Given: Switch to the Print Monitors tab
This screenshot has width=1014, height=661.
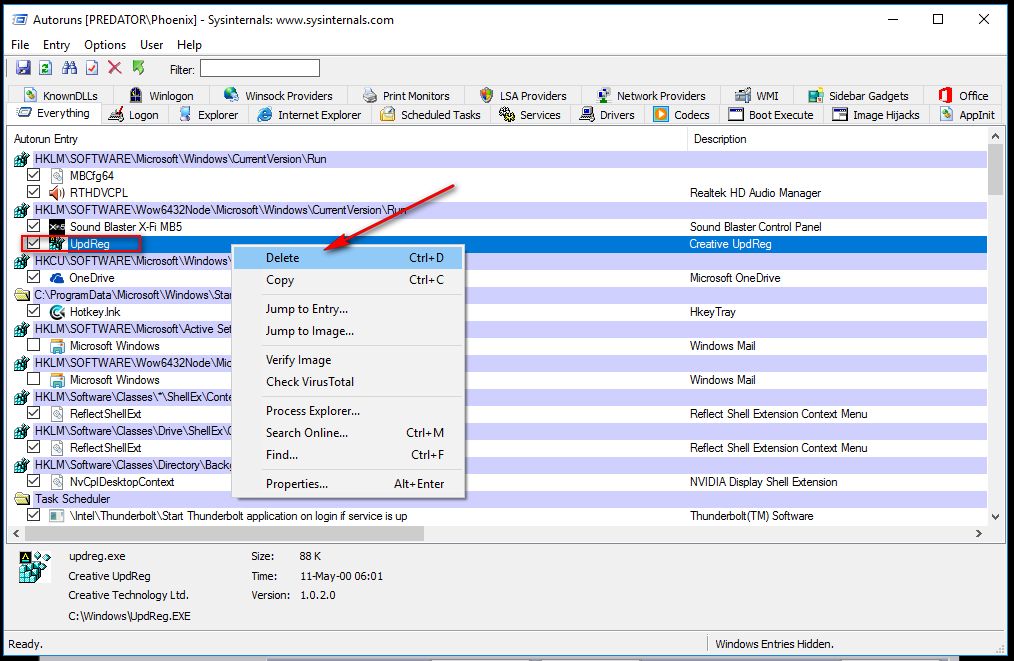Looking at the screenshot, I should click(x=406, y=96).
